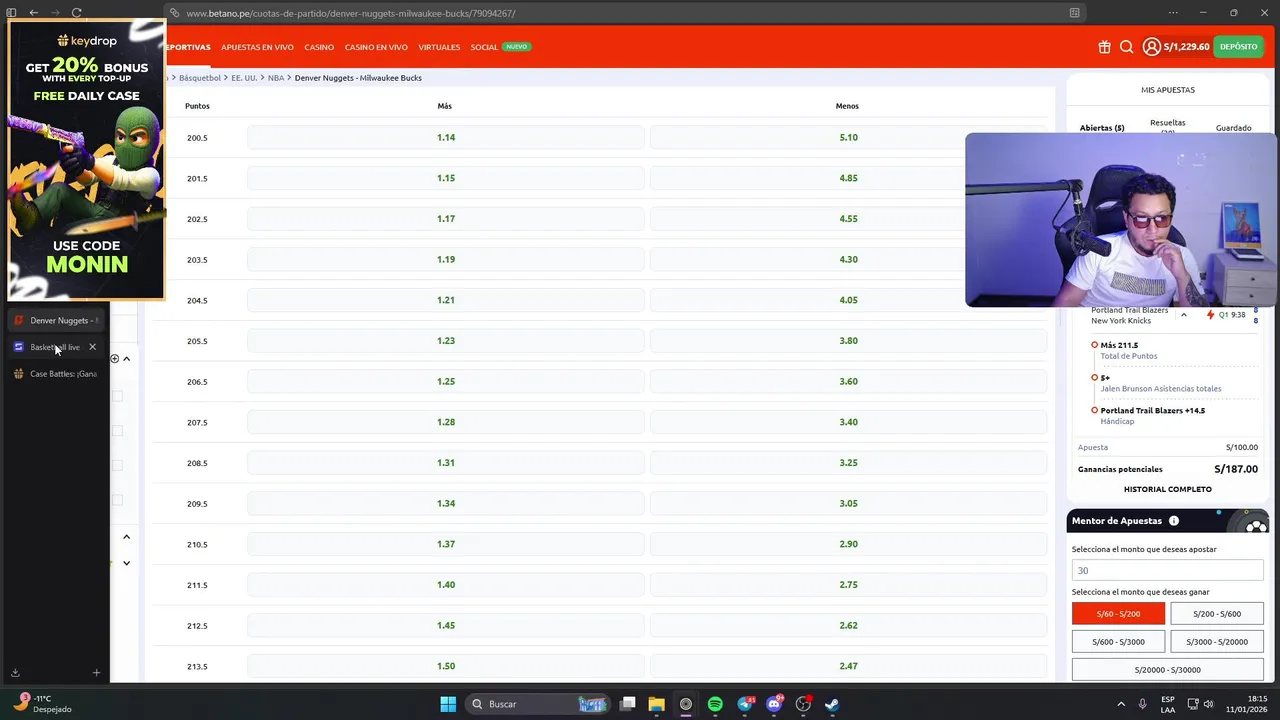Reload the page with refresh icon
The width and height of the screenshot is (1280, 720).
coord(77,13)
